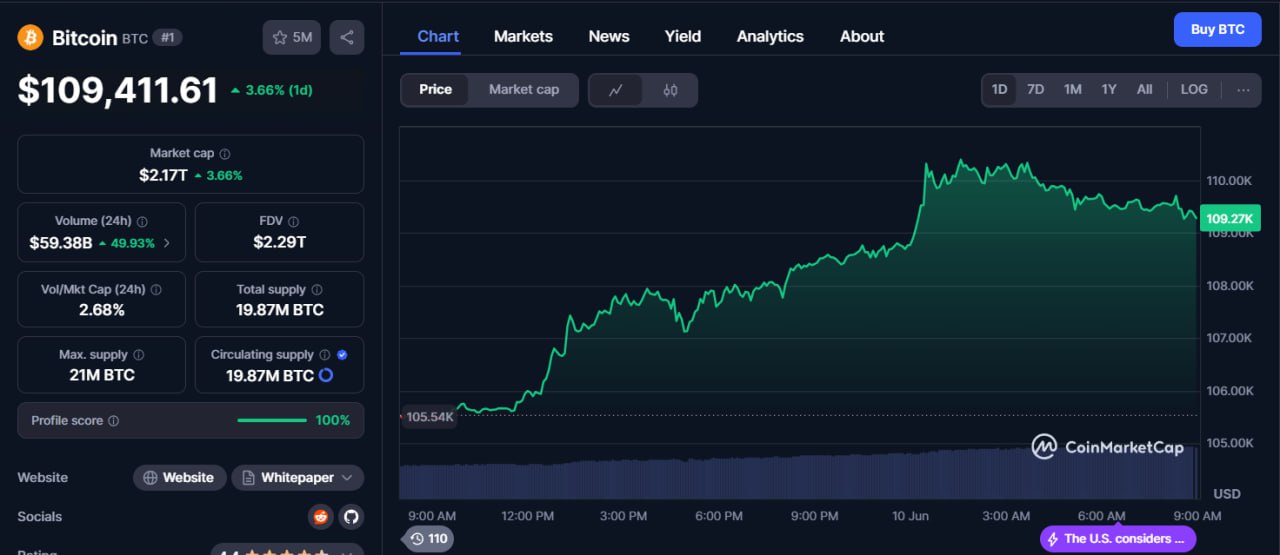1280x555 pixels.
Task: Switch to candlestick chart icon
Action: (x=670, y=90)
